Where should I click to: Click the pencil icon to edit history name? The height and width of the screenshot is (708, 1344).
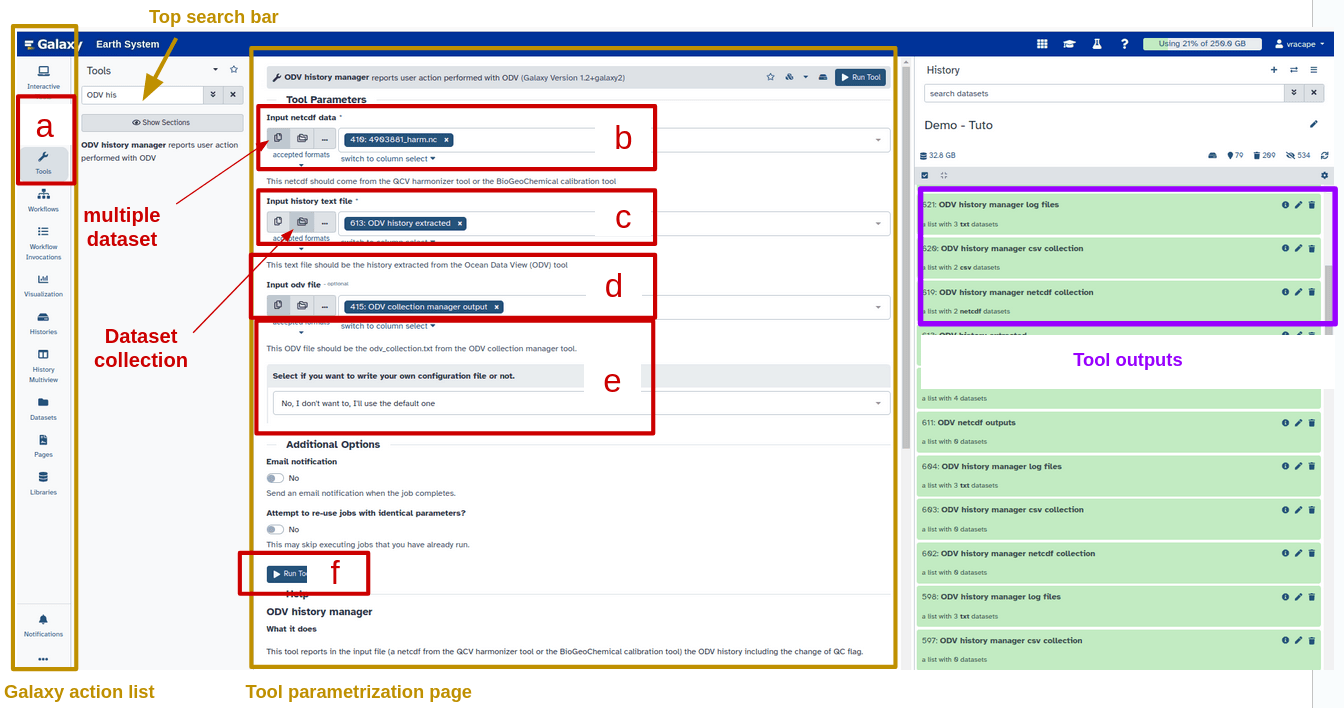(1314, 125)
